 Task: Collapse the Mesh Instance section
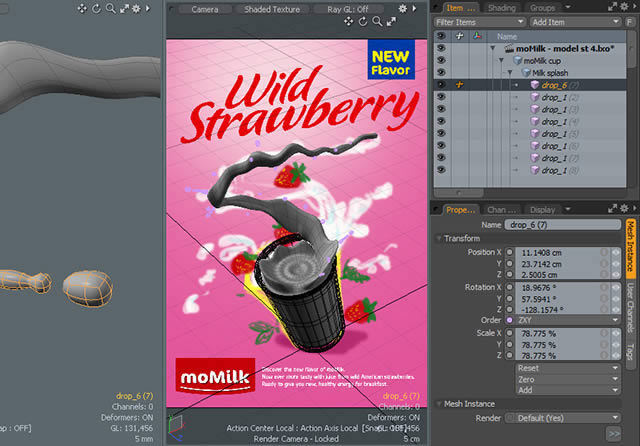coord(439,404)
